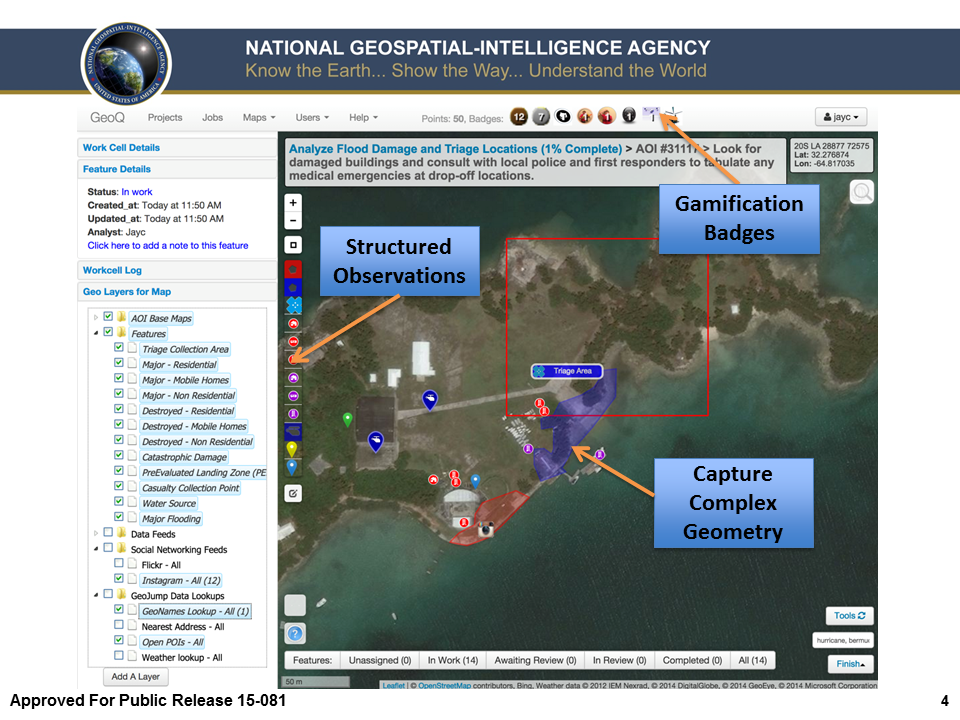Open the blue question mark help button

pos(295,634)
